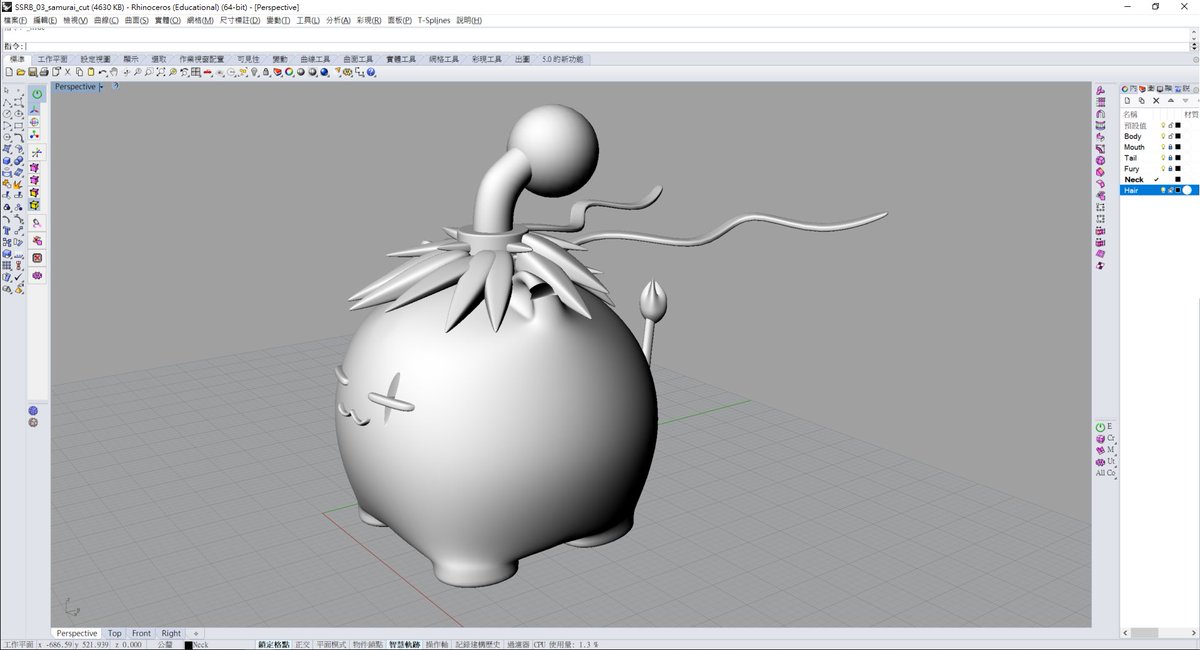Image resolution: width=1200 pixels, height=650 pixels.
Task: Select the pointer tool in left sidebar
Action: click(x=7, y=91)
